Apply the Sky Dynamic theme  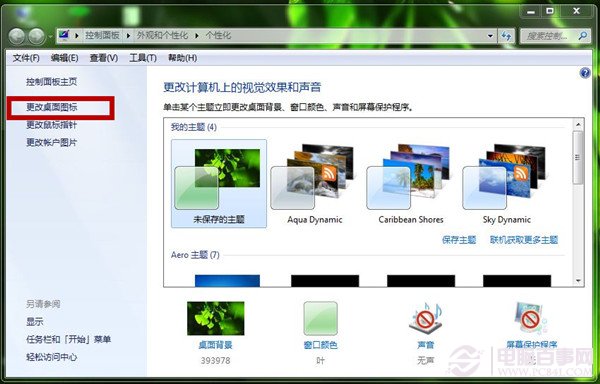507,183
